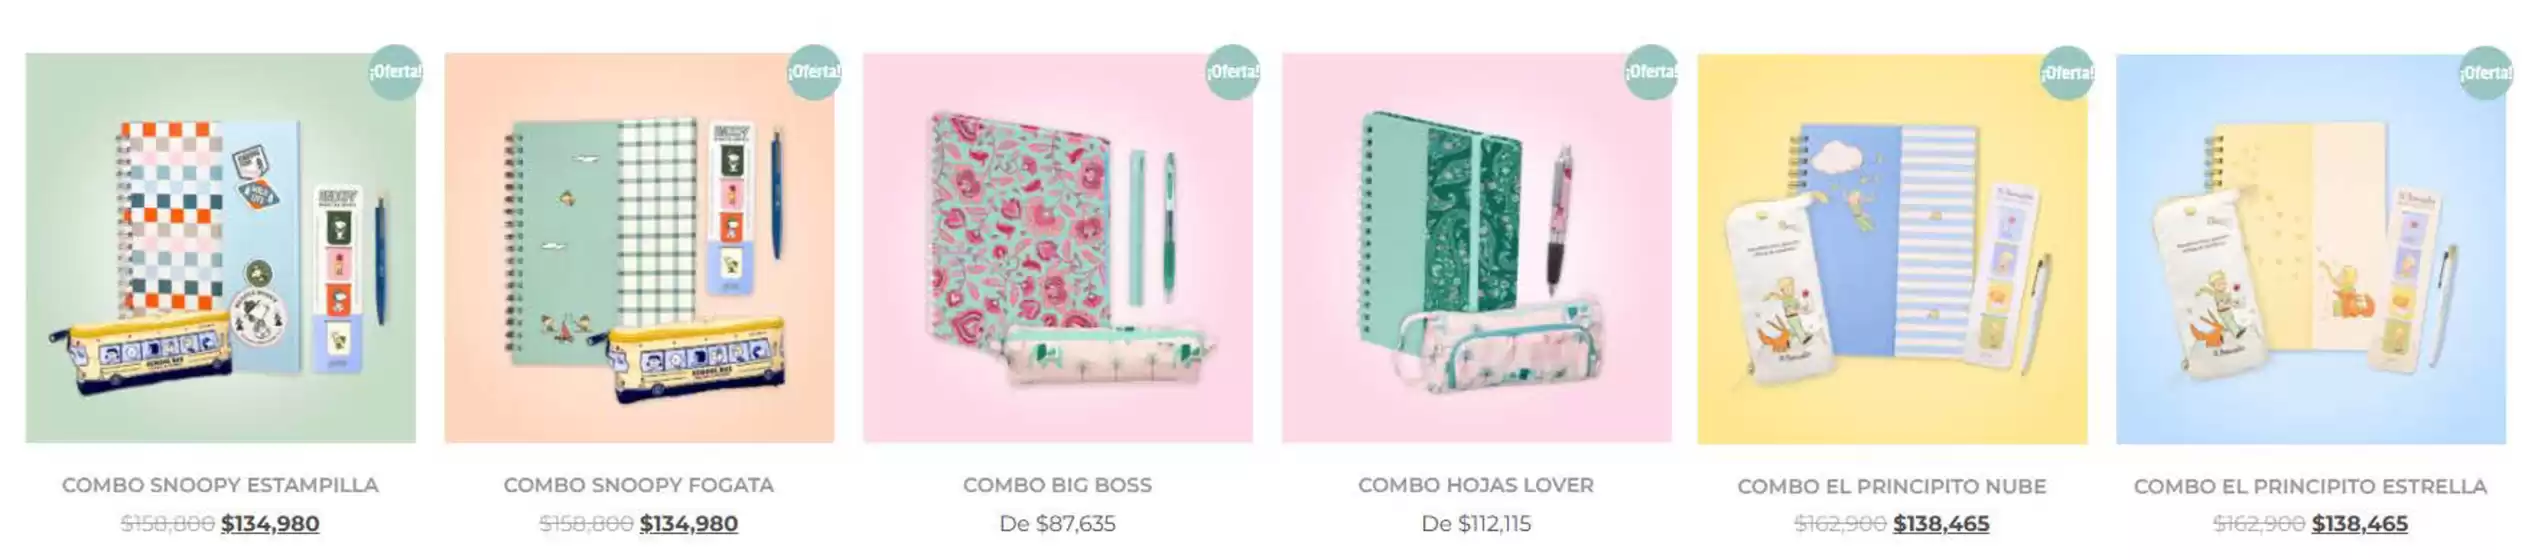View the Combo Hojas Lover product image
The width and height of the screenshot is (2525, 560).
[x=1477, y=248]
